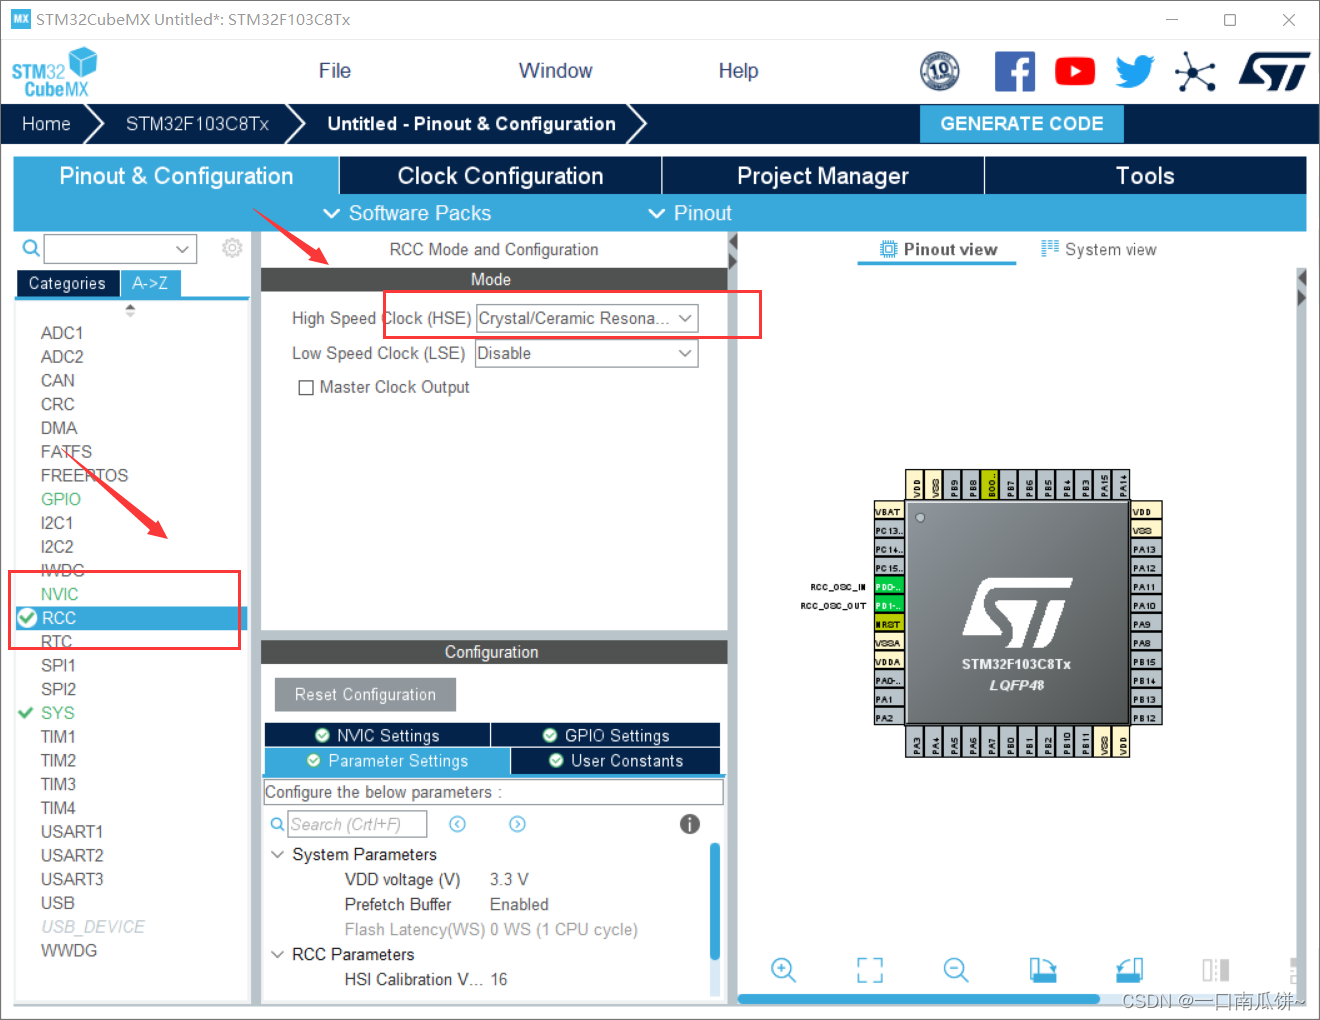The width and height of the screenshot is (1320, 1020).
Task: Click the VBAT pin on the chip
Action: coord(888,512)
